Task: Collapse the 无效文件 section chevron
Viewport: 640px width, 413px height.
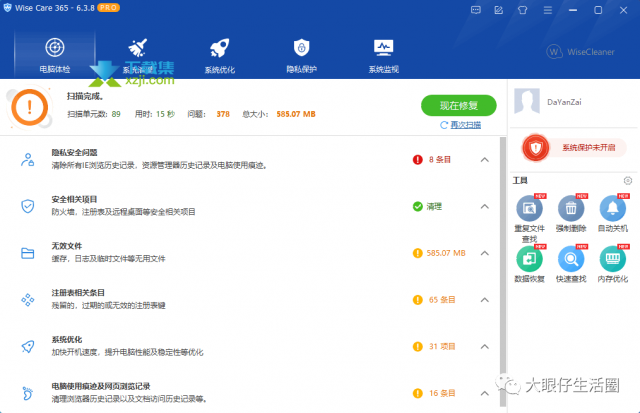Action: pyautogui.click(x=484, y=253)
